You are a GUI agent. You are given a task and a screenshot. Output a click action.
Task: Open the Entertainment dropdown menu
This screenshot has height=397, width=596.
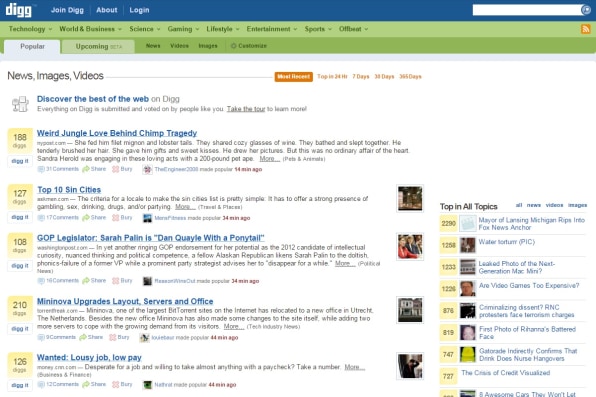pyautogui.click(x=272, y=29)
